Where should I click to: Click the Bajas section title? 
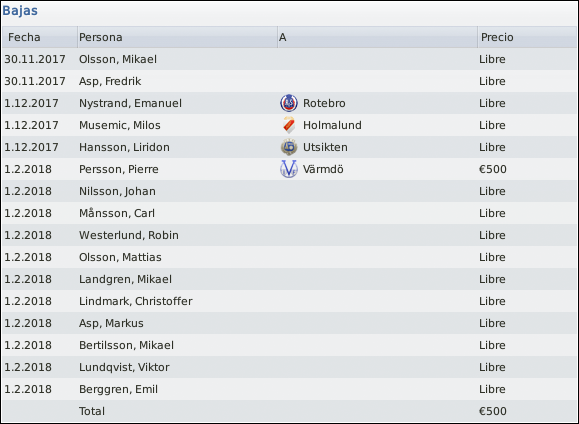[x=20, y=10]
